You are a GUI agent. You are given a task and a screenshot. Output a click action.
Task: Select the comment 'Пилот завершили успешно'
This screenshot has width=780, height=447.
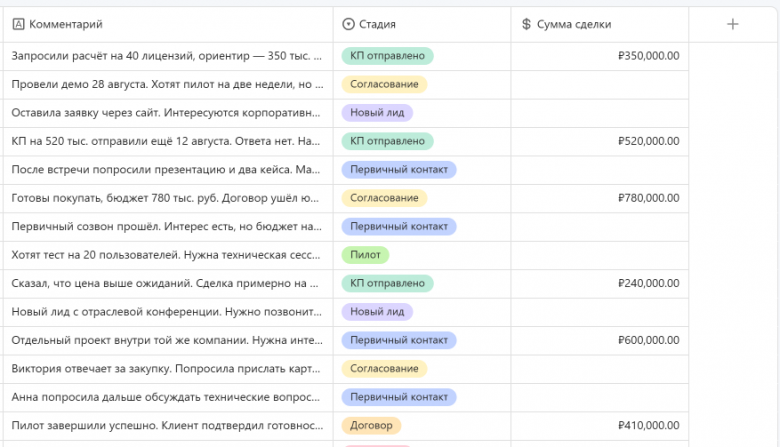click(x=168, y=426)
